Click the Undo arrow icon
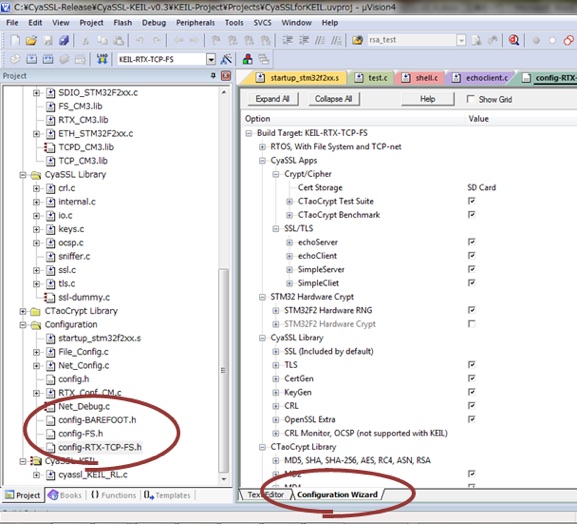Viewport: 577px width, 524px height. (139, 40)
